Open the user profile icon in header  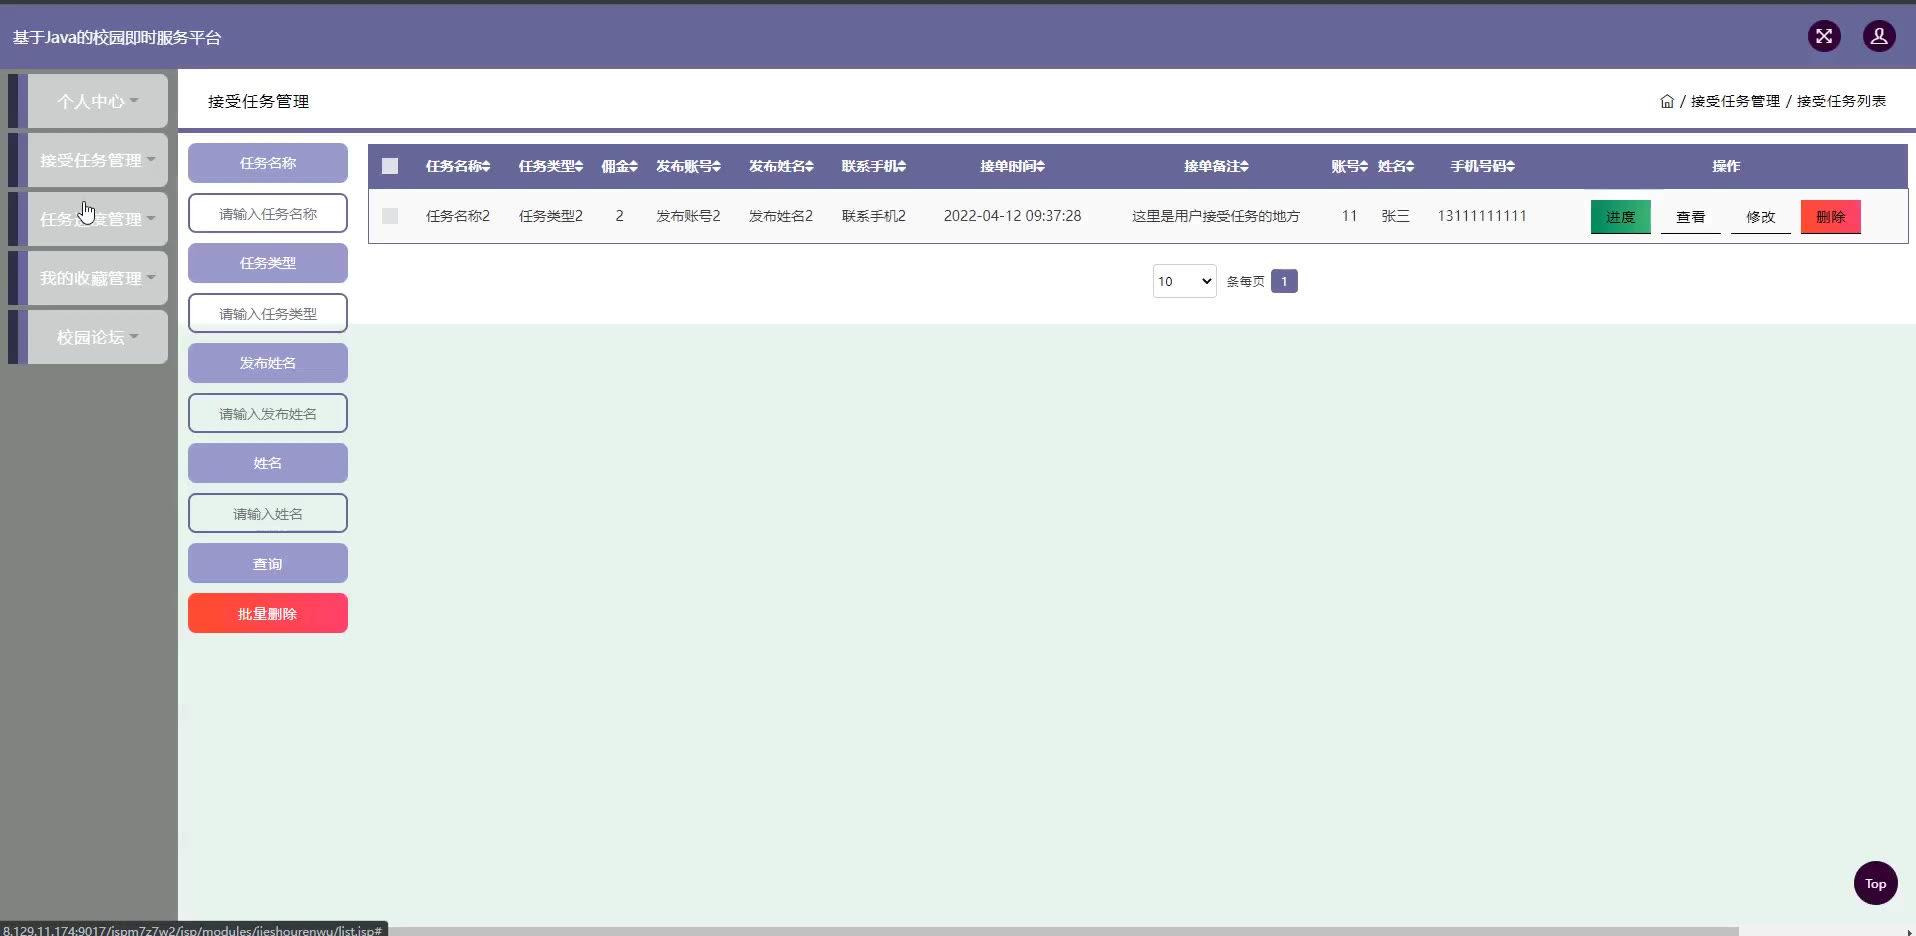(1878, 37)
